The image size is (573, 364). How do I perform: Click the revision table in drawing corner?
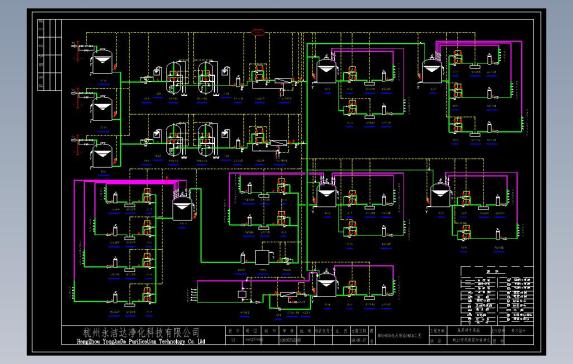coord(49,55)
